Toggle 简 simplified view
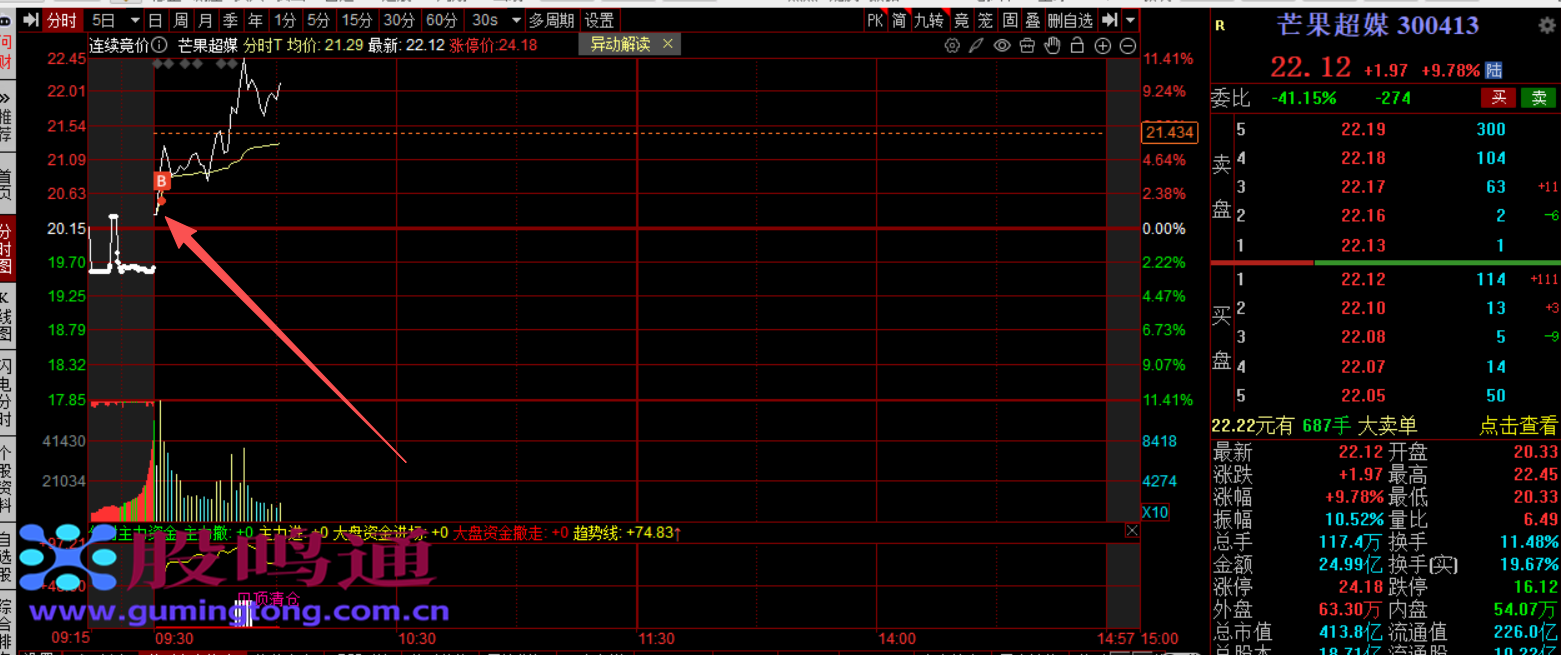1561x655 pixels. tap(899, 20)
